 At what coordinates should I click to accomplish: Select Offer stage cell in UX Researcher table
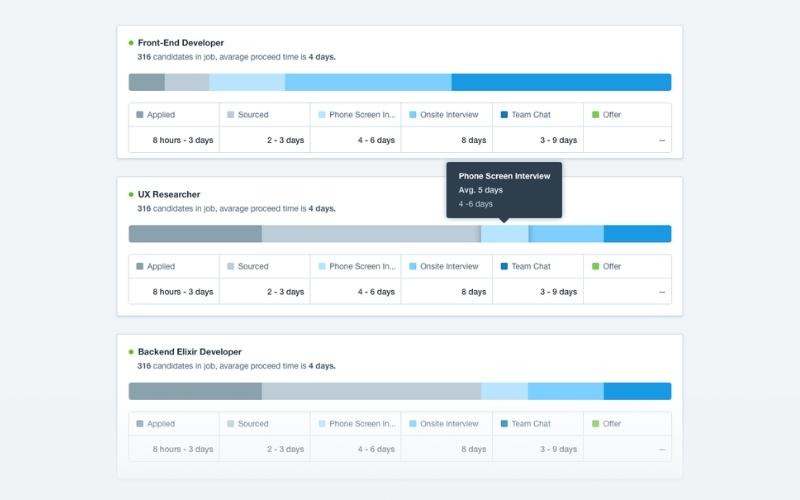tap(627, 267)
